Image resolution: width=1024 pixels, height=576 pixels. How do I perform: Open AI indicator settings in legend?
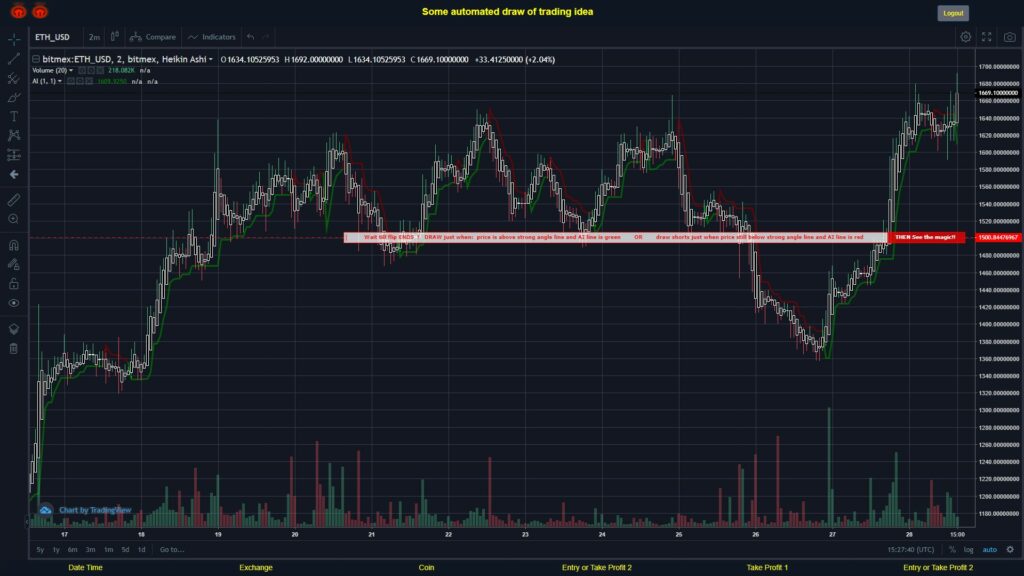coord(80,82)
